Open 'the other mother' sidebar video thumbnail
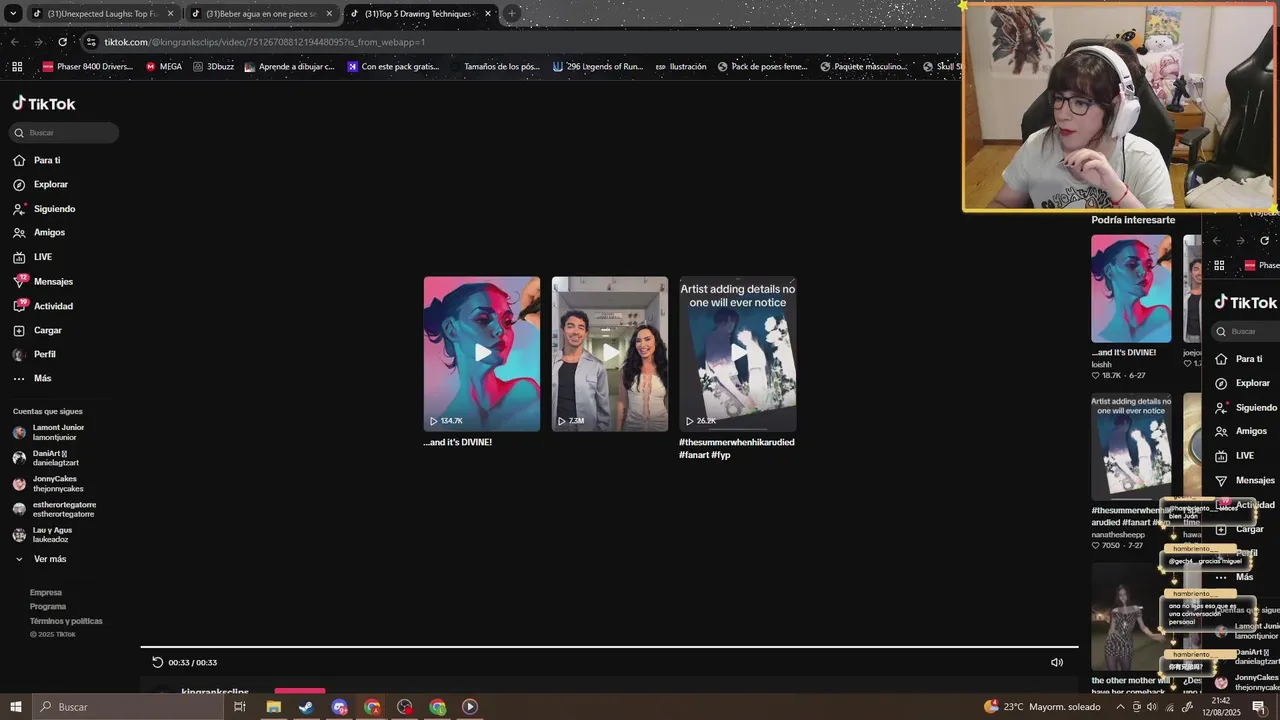 (x=1128, y=616)
